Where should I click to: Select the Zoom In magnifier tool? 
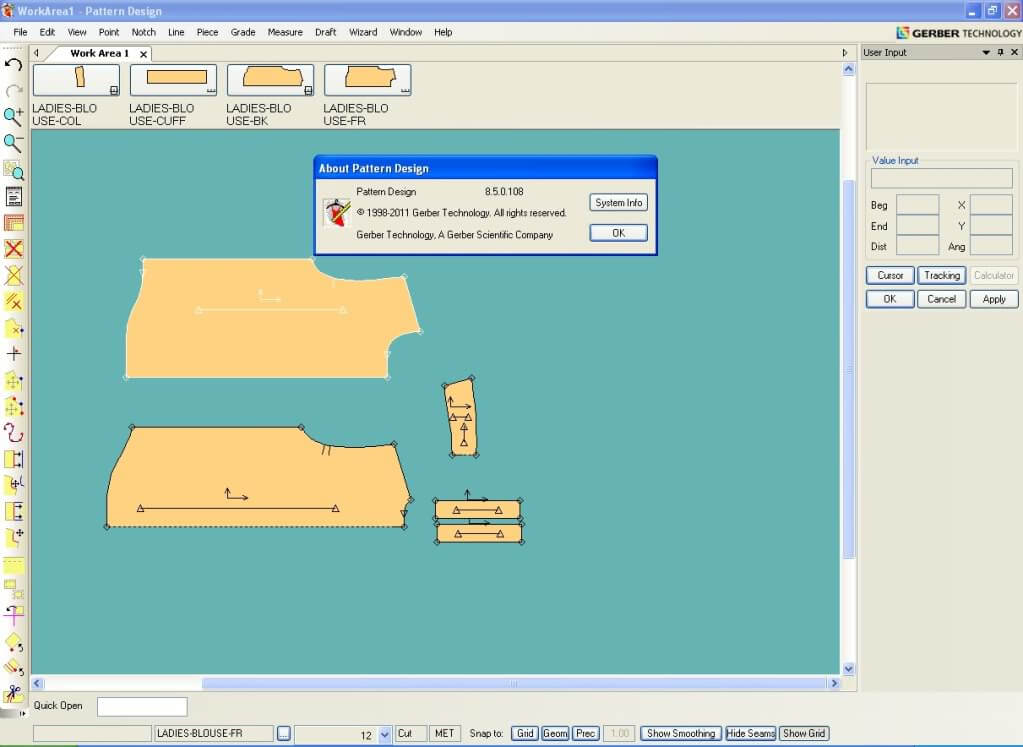pyautogui.click(x=14, y=117)
